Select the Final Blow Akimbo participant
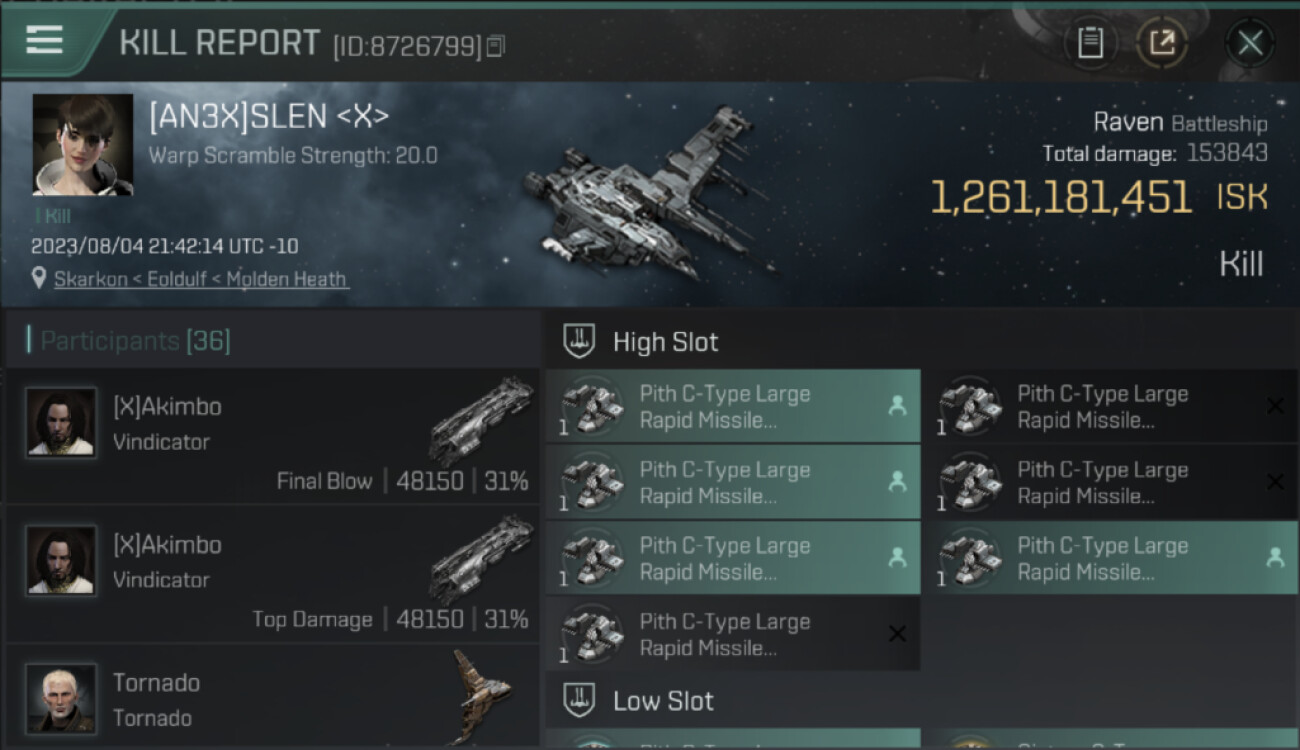Screen dimensions: 1300x750 (270, 436)
